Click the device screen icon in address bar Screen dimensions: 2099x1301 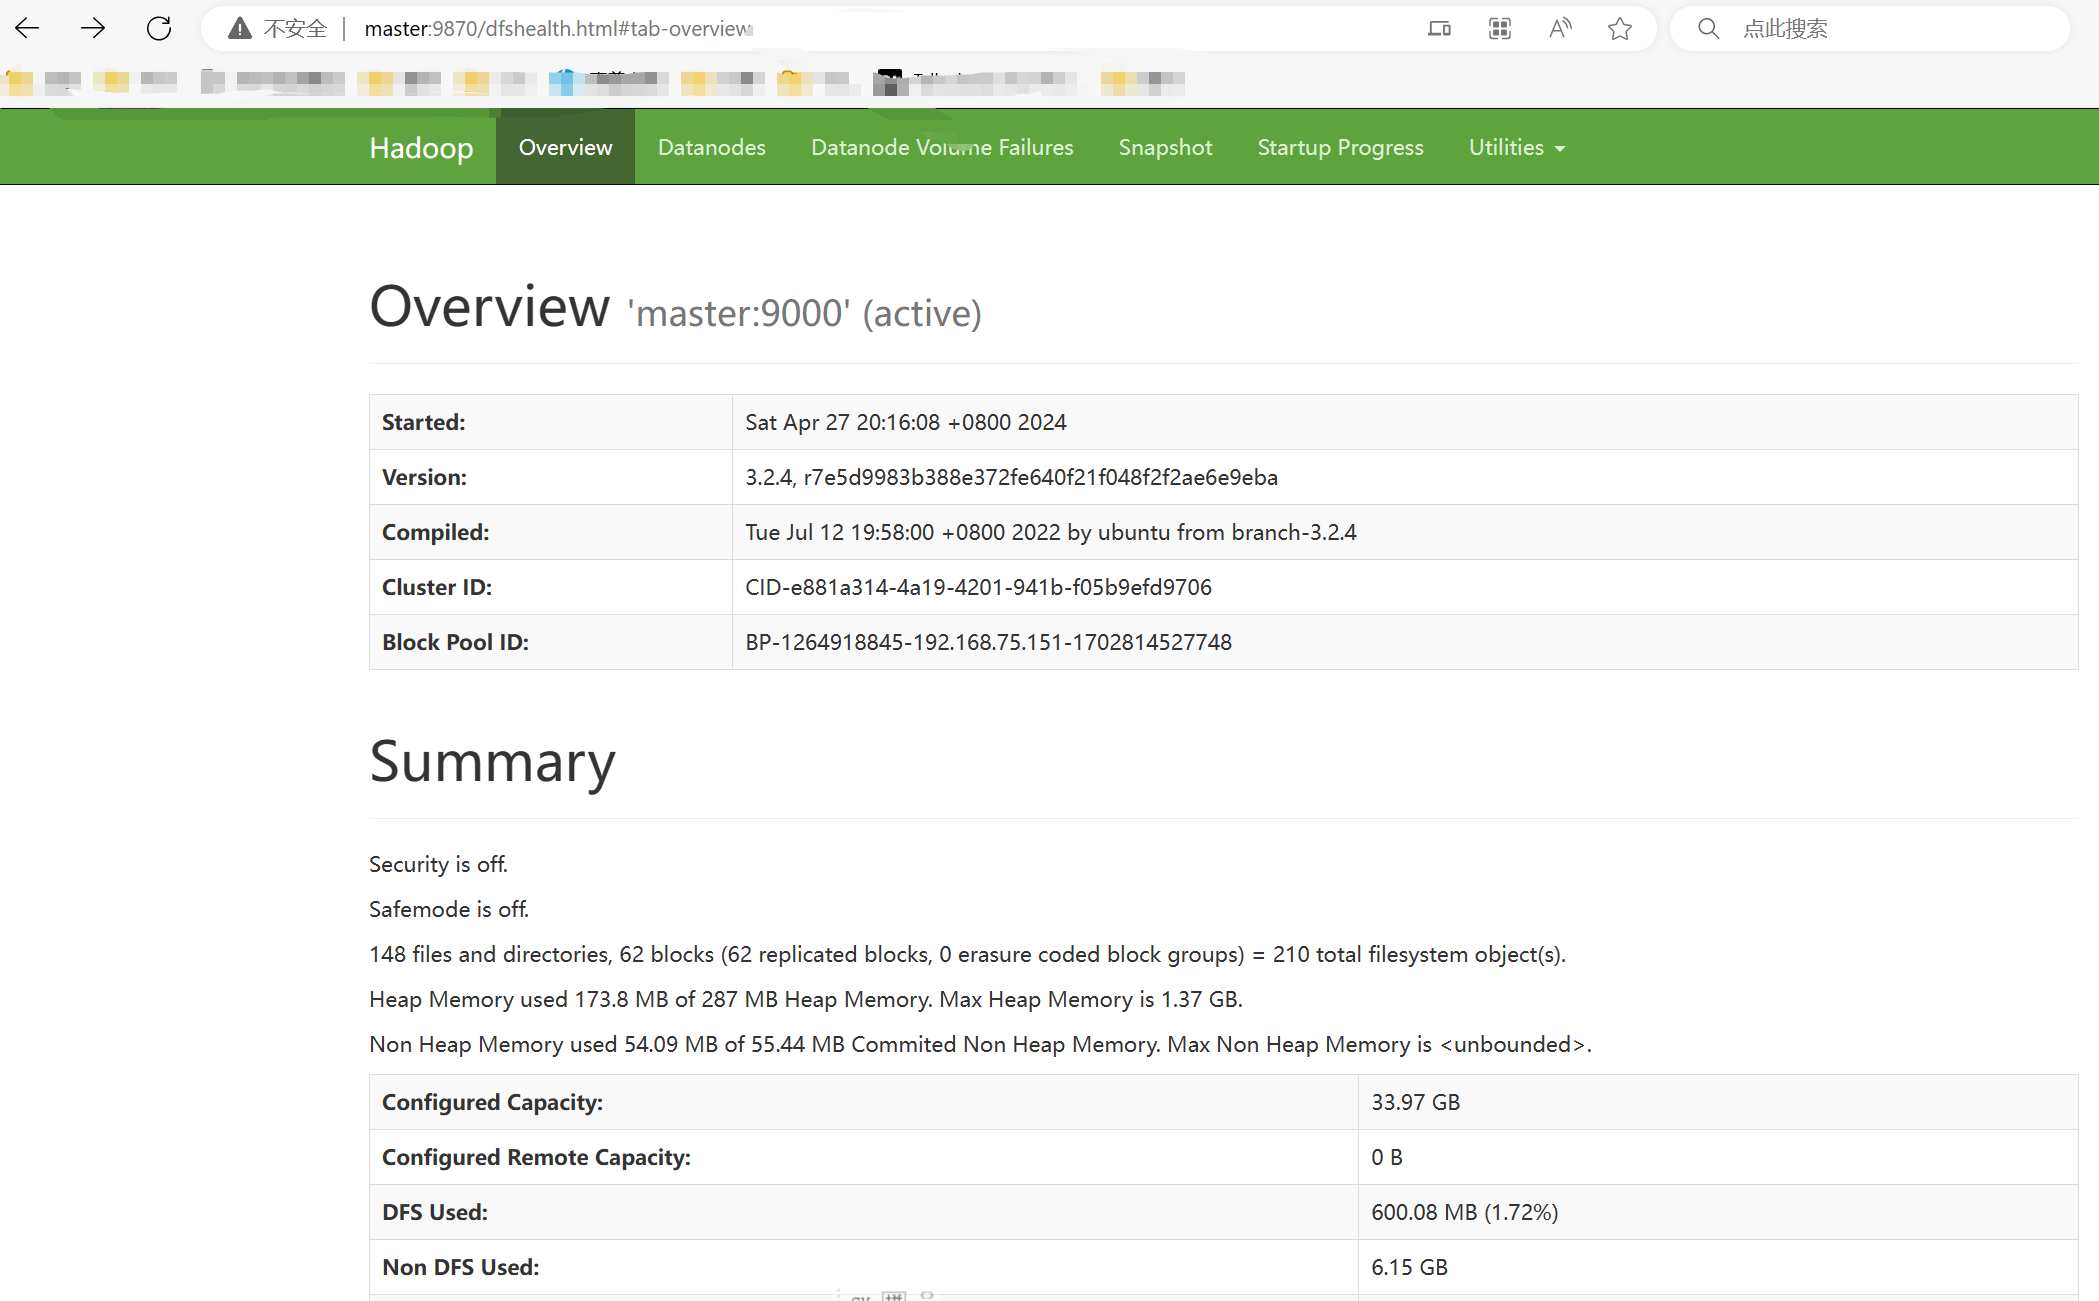pyautogui.click(x=1439, y=29)
